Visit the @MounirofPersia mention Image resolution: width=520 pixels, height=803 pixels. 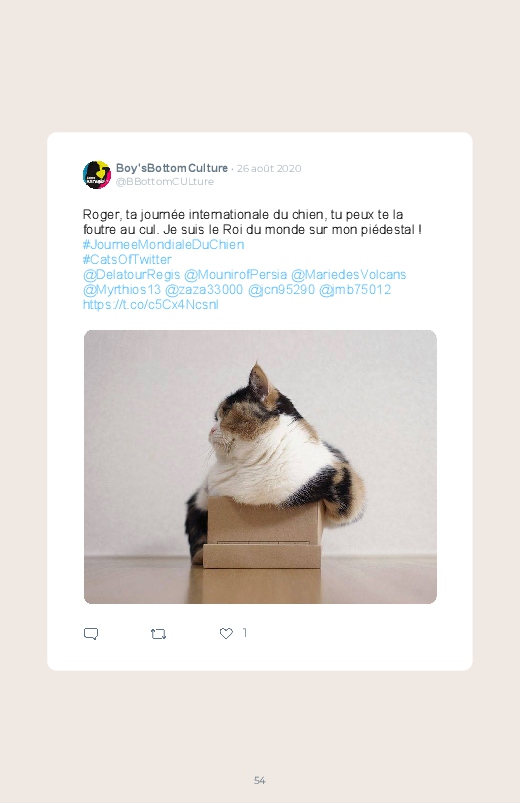coord(235,274)
